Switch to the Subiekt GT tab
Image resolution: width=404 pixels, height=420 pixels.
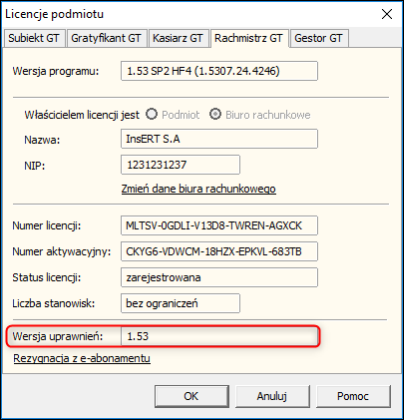pos(34,38)
